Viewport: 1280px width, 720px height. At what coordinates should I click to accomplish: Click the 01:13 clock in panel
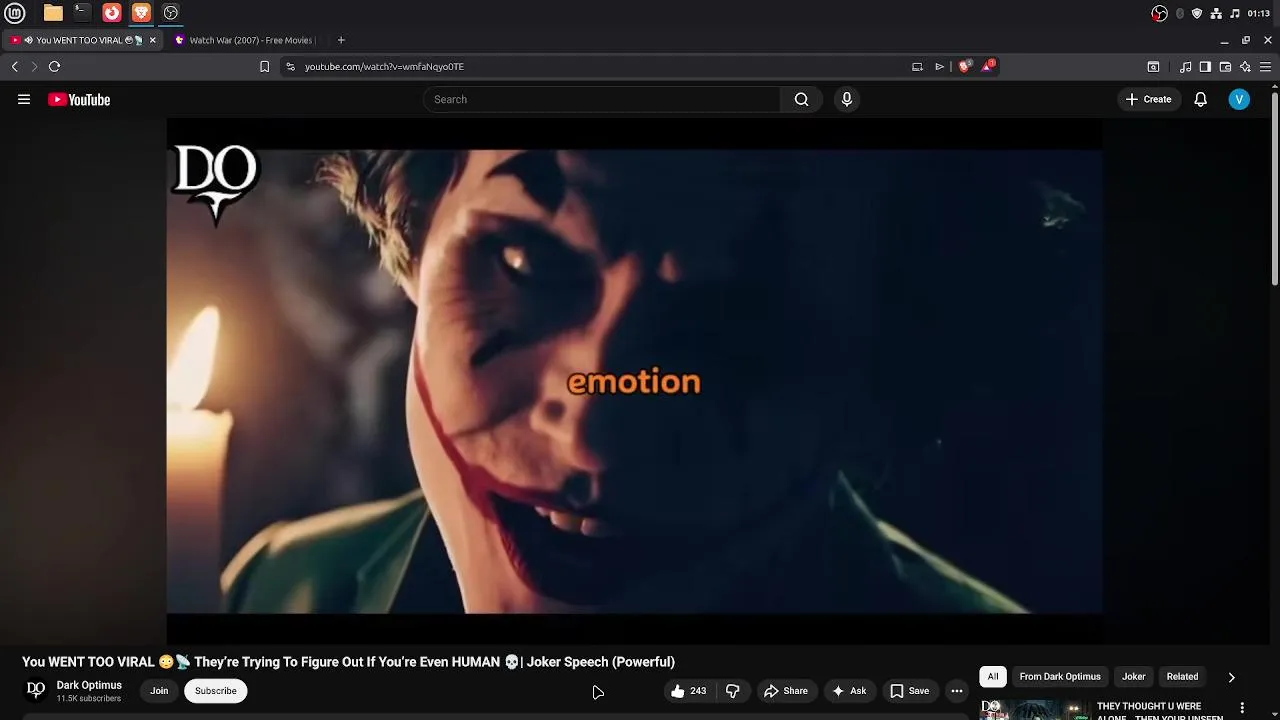[1259, 13]
